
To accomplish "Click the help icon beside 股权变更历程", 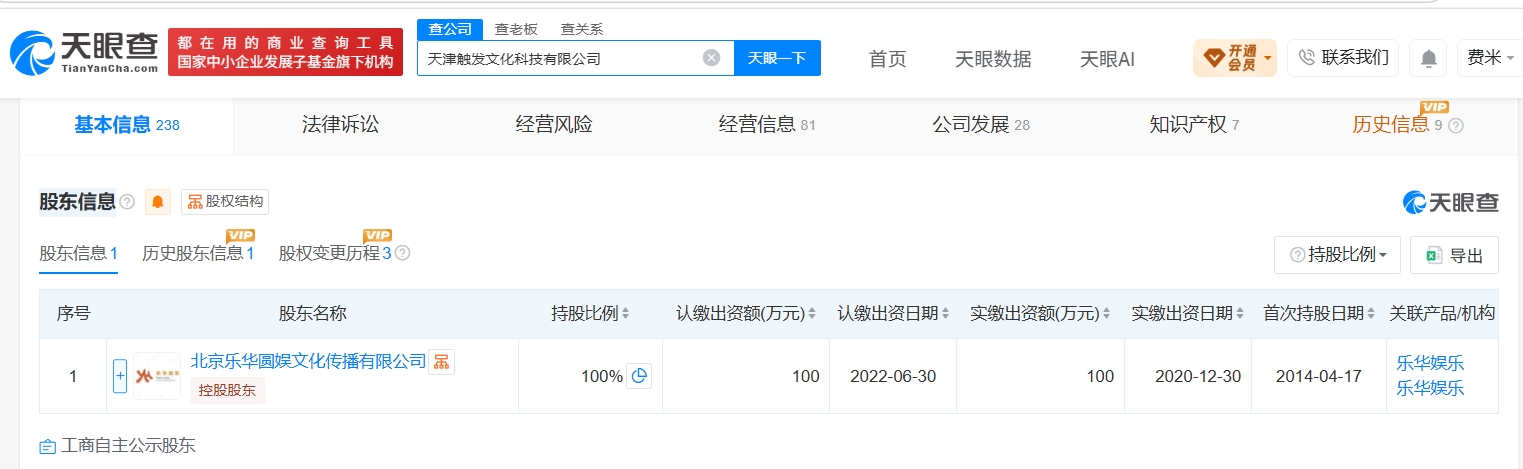I will [402, 253].
